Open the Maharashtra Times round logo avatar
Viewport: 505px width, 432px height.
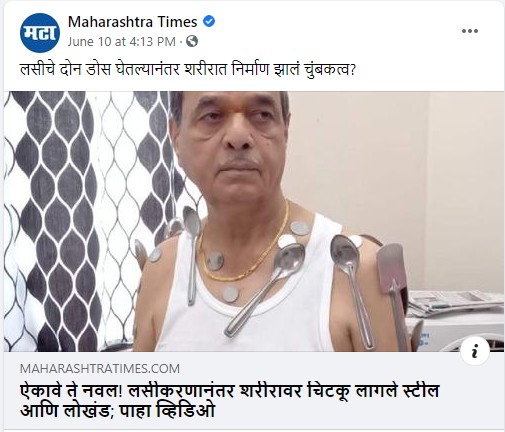pos(40,33)
